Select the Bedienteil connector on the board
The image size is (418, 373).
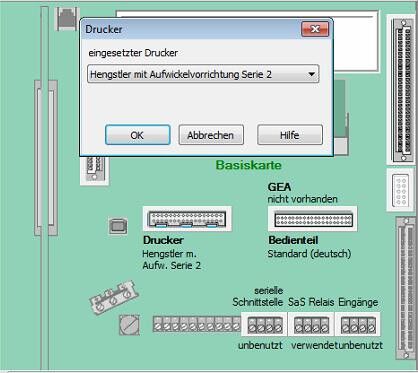(313, 219)
